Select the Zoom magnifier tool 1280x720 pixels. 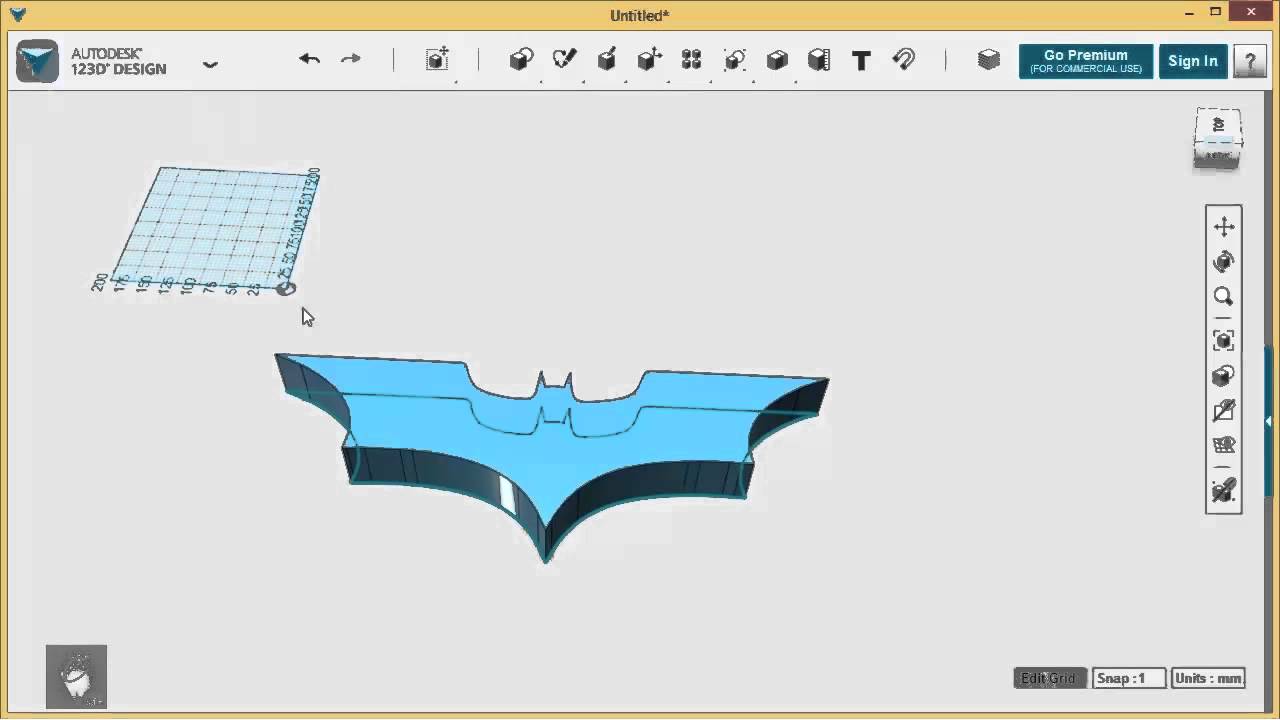pyautogui.click(x=1224, y=296)
